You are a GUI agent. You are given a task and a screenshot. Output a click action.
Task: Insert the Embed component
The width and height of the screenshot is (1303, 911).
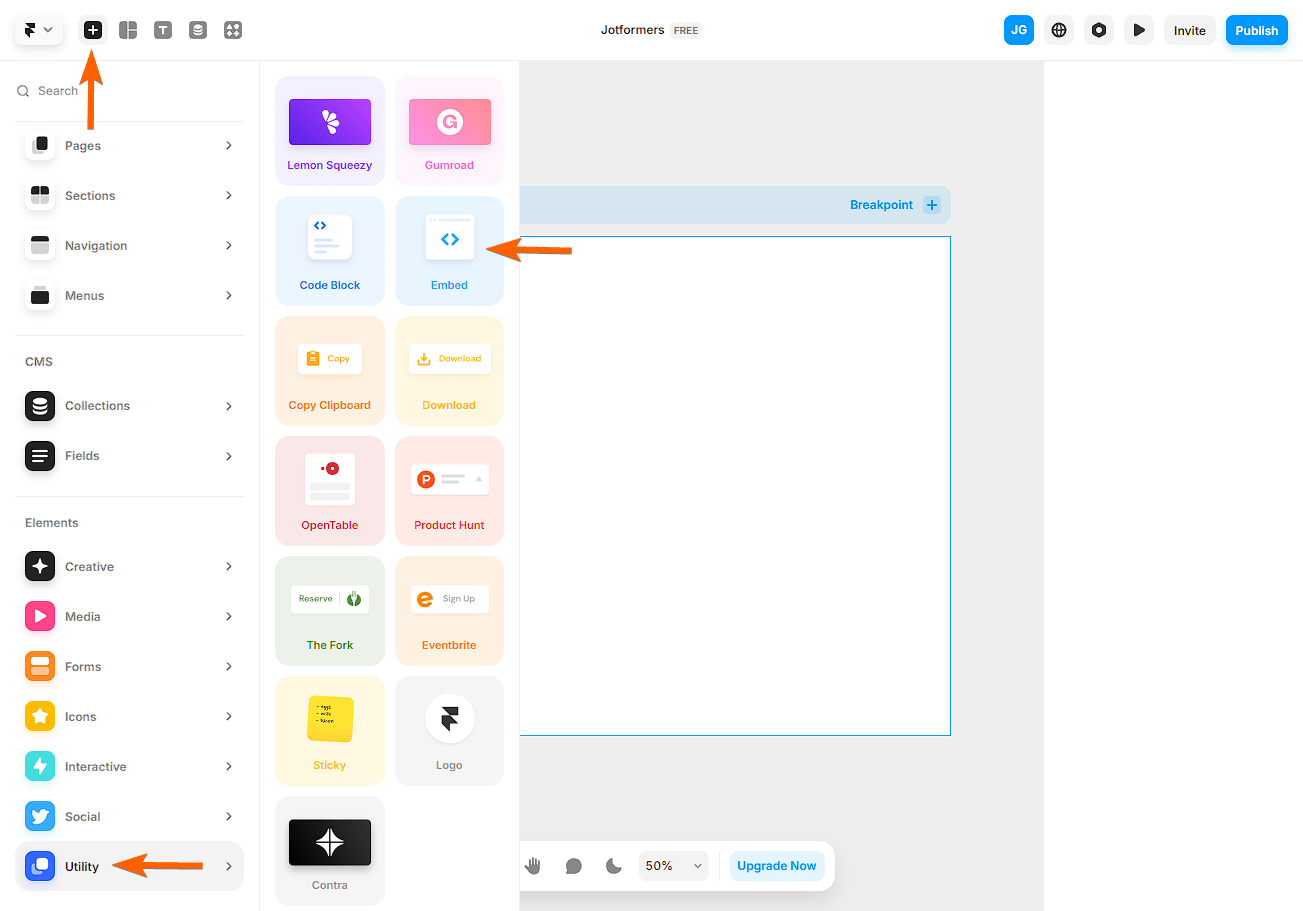tap(449, 251)
